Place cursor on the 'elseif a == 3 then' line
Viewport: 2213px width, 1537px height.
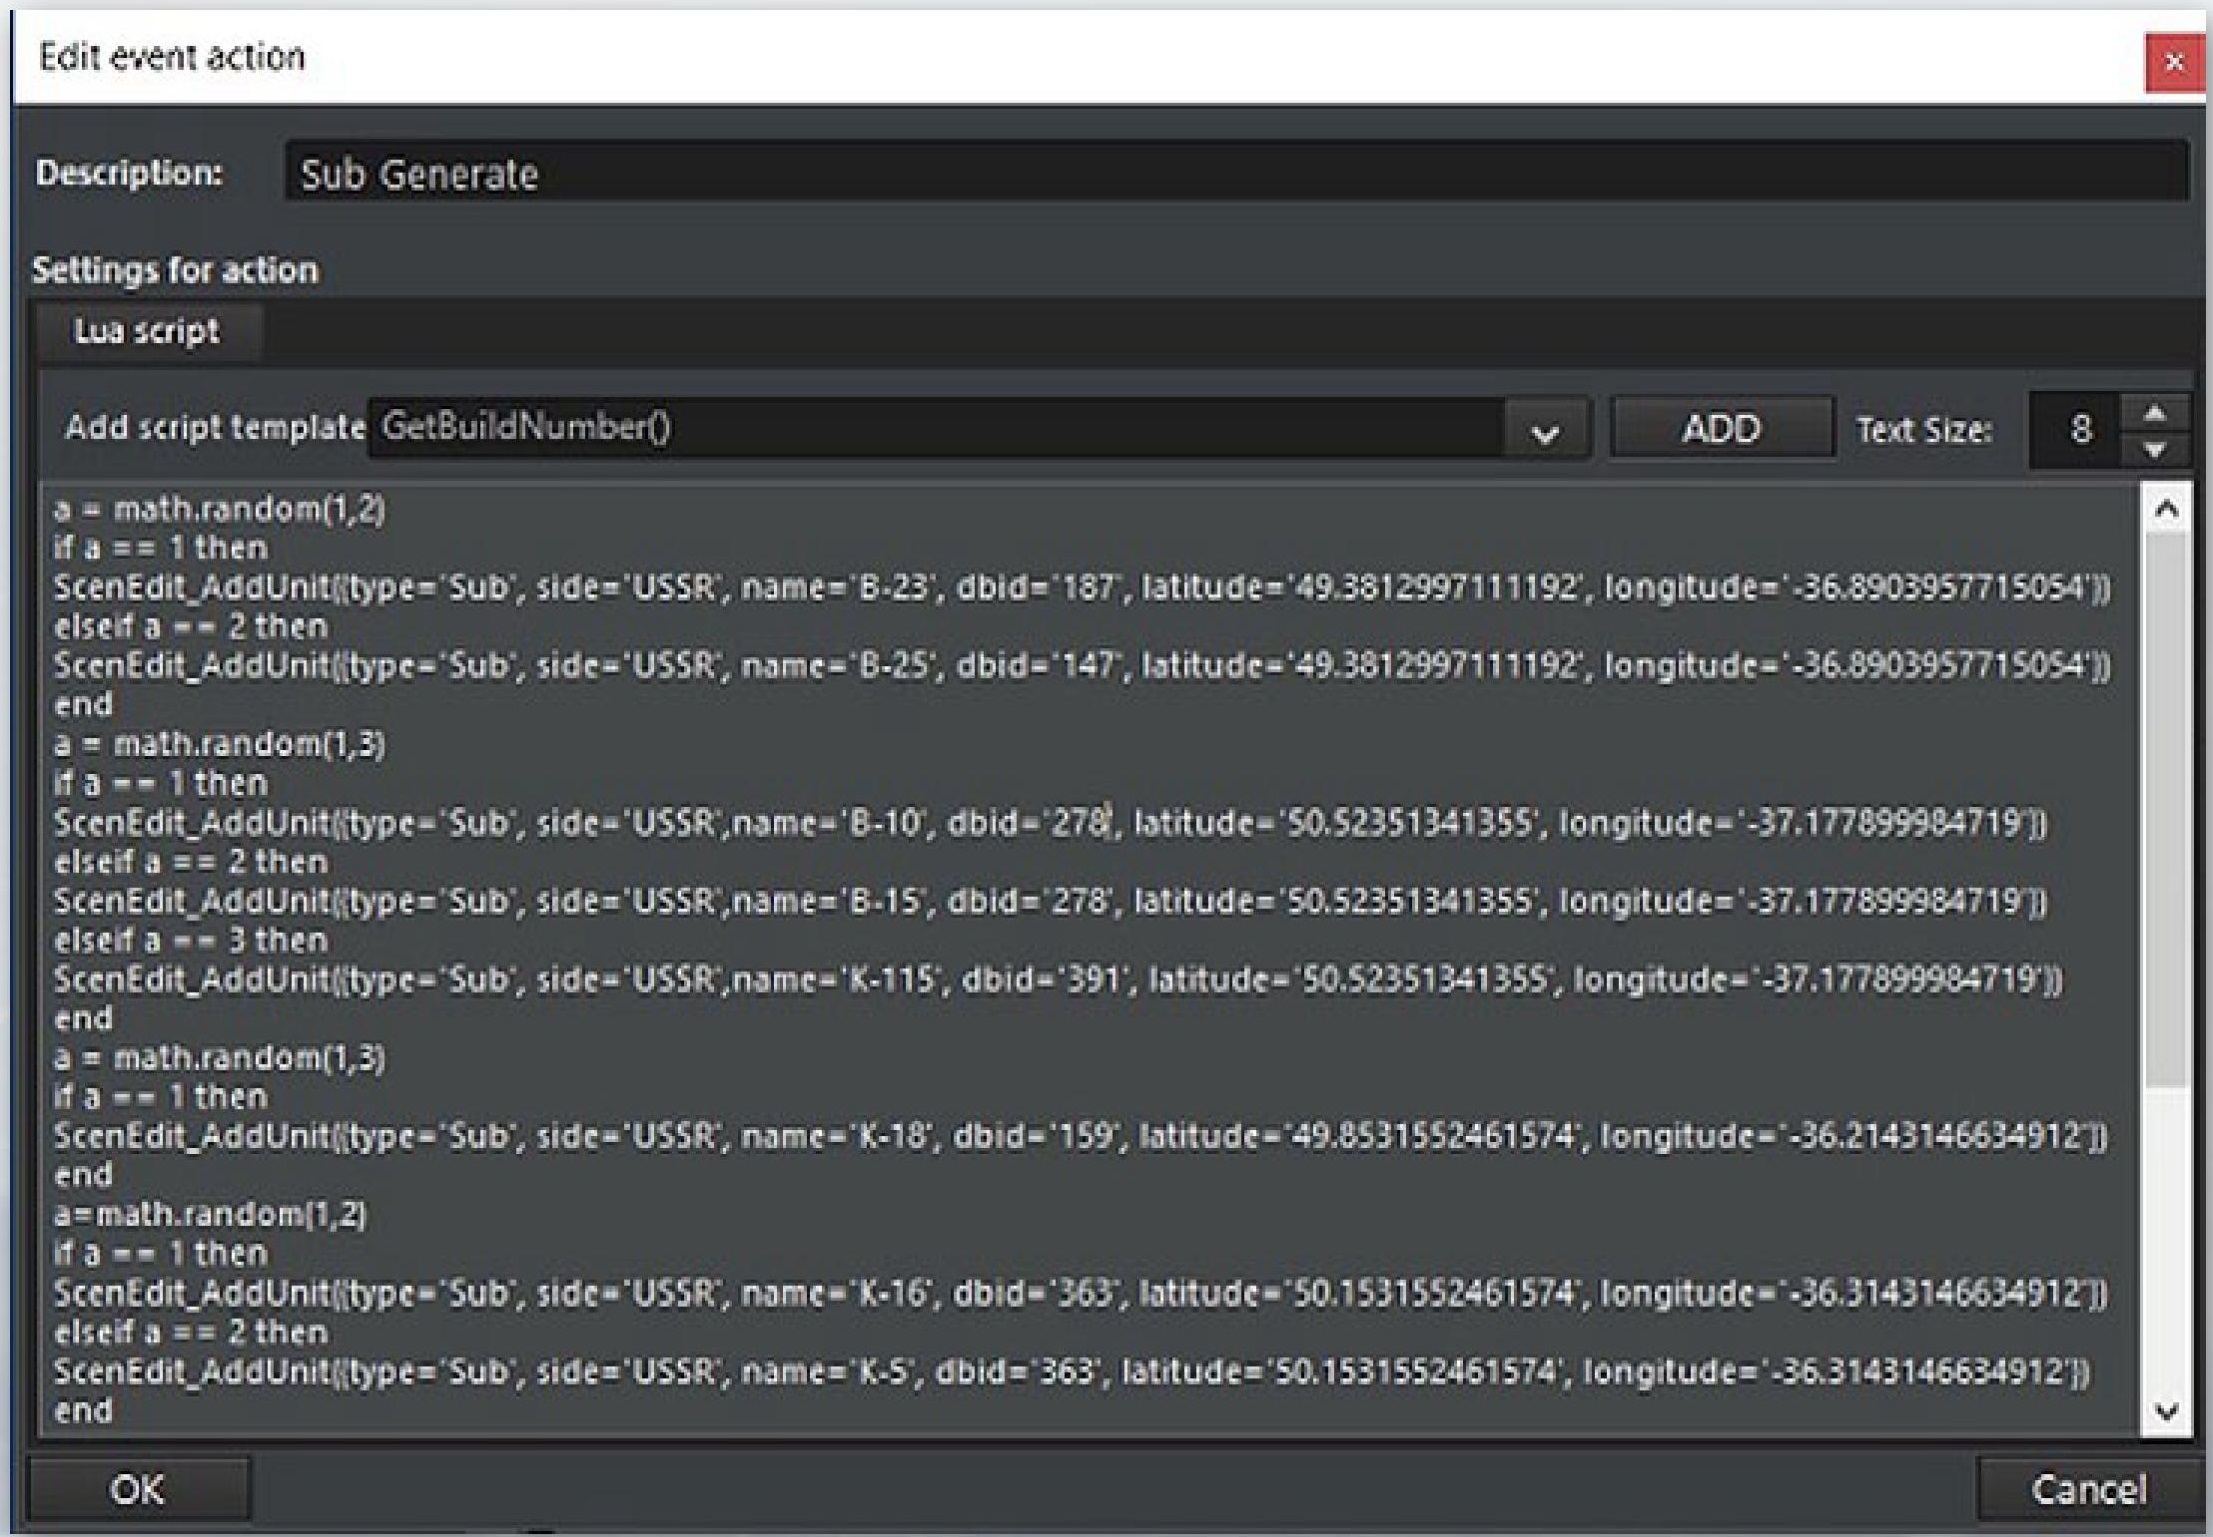click(190, 940)
